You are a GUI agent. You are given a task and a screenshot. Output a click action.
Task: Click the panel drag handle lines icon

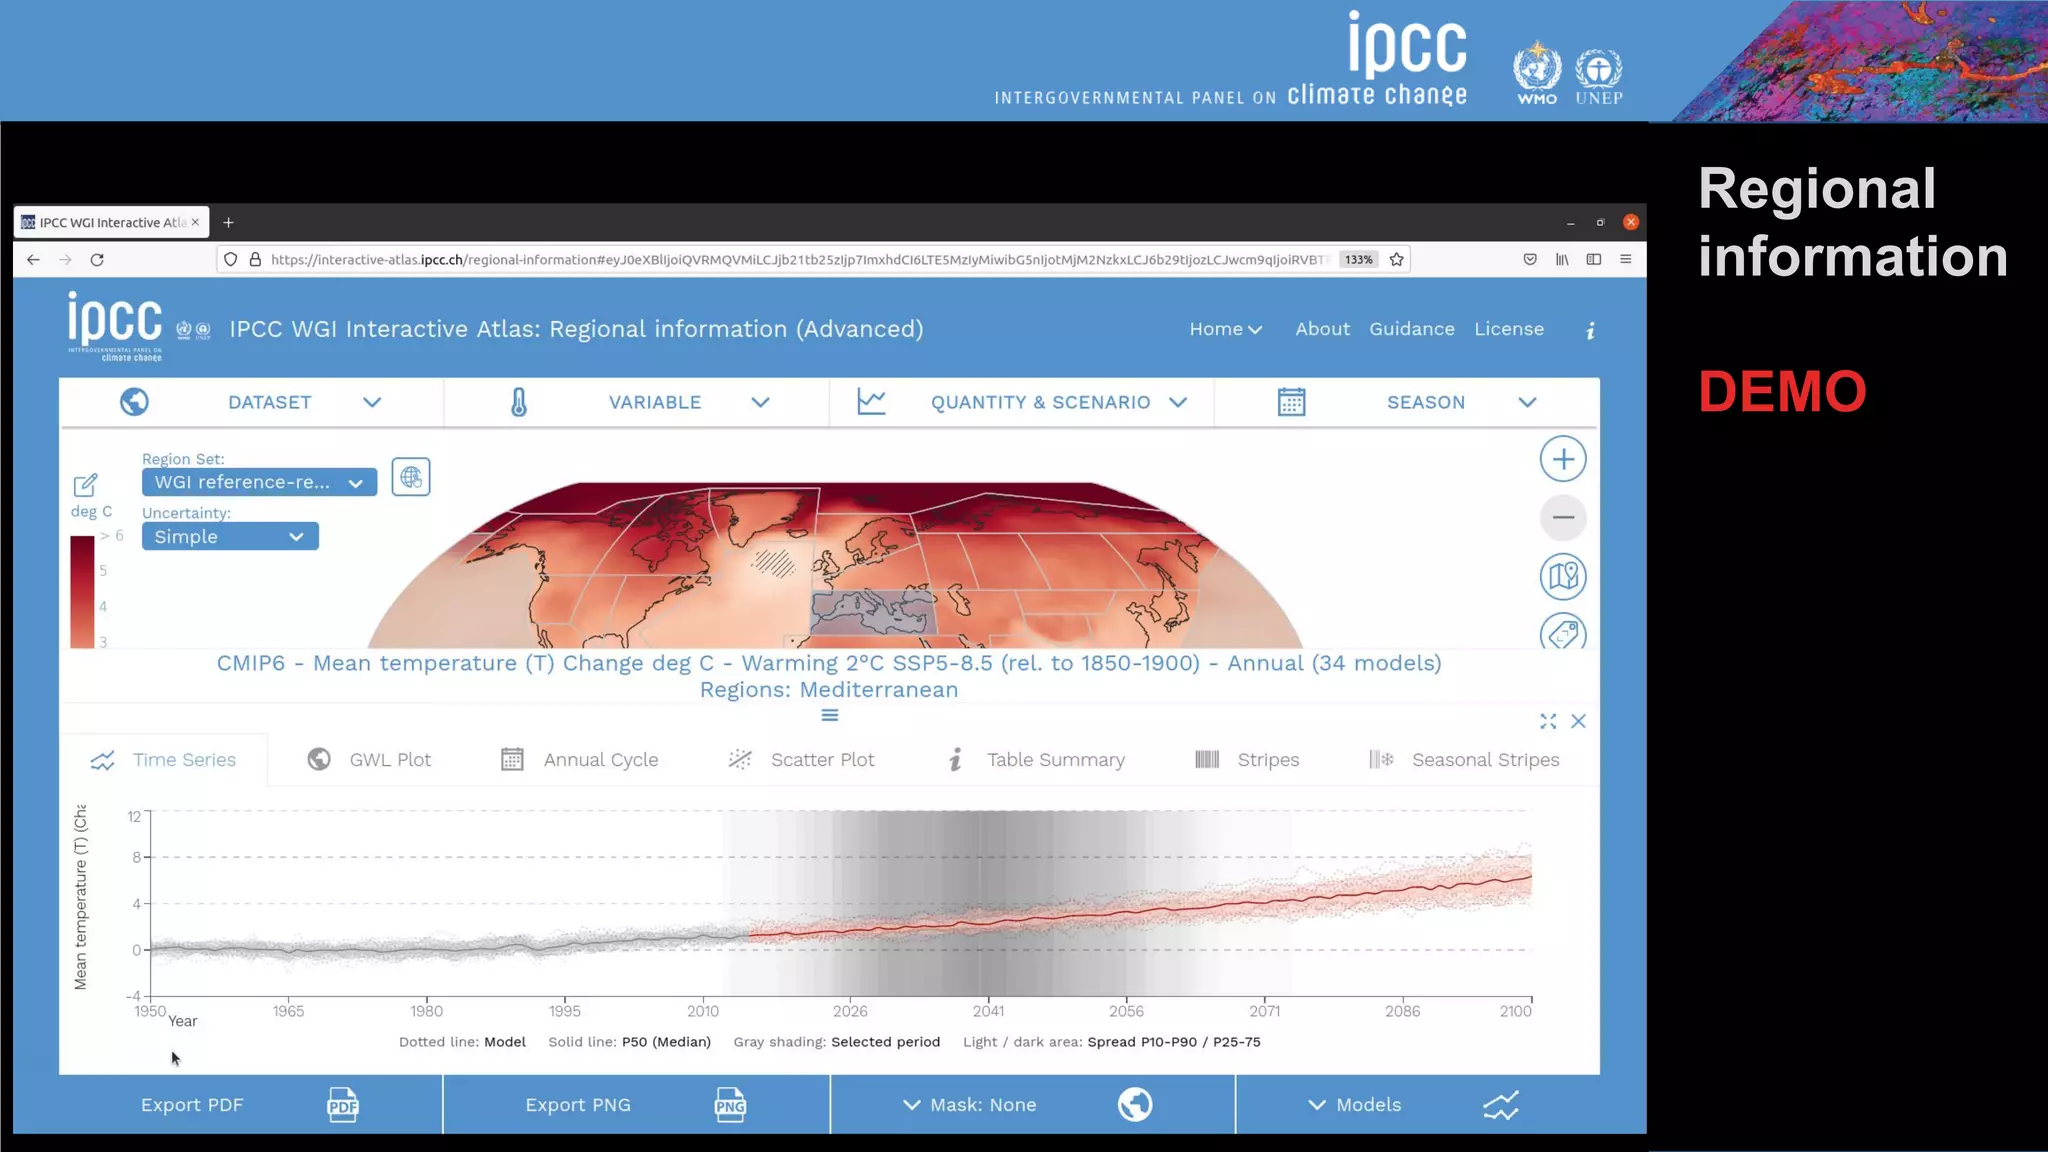[x=830, y=715]
